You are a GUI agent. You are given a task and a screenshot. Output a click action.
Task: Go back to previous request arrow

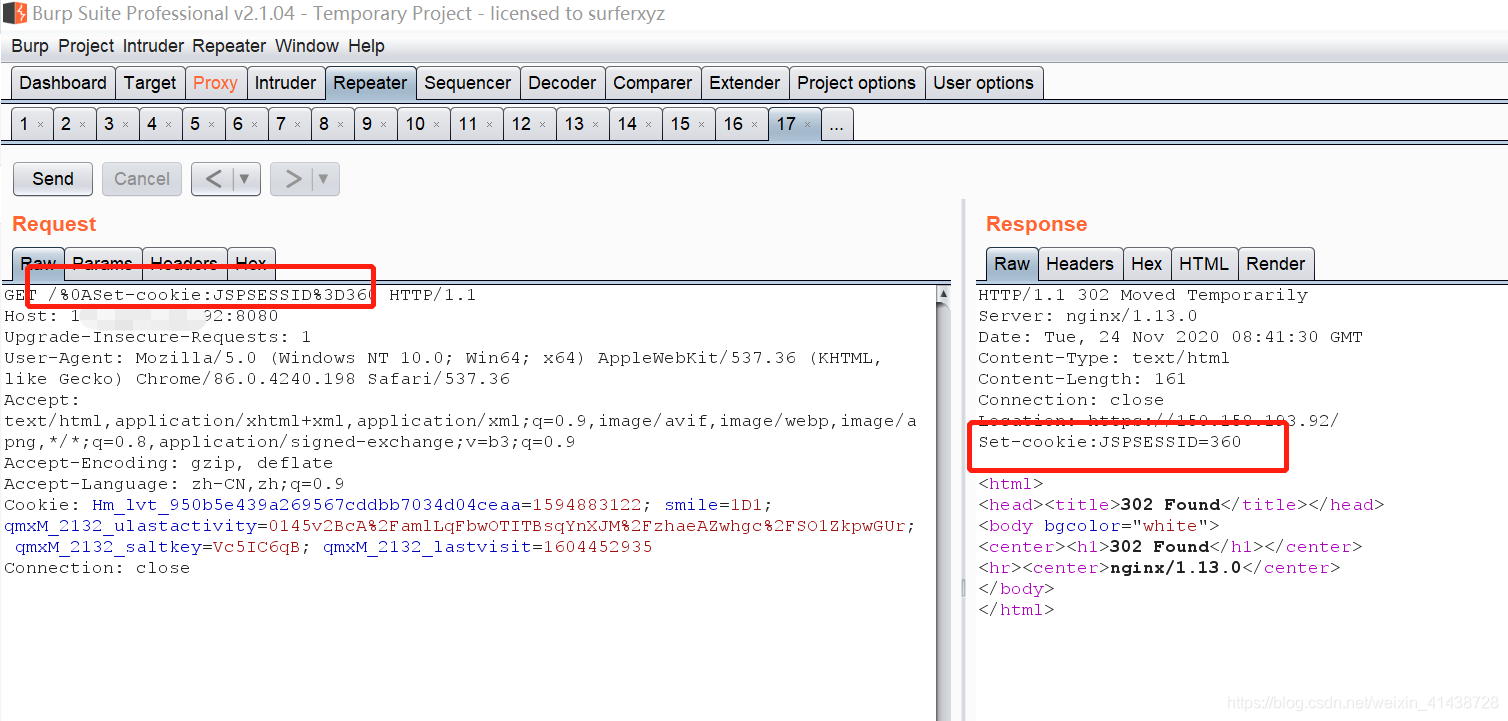[213, 179]
